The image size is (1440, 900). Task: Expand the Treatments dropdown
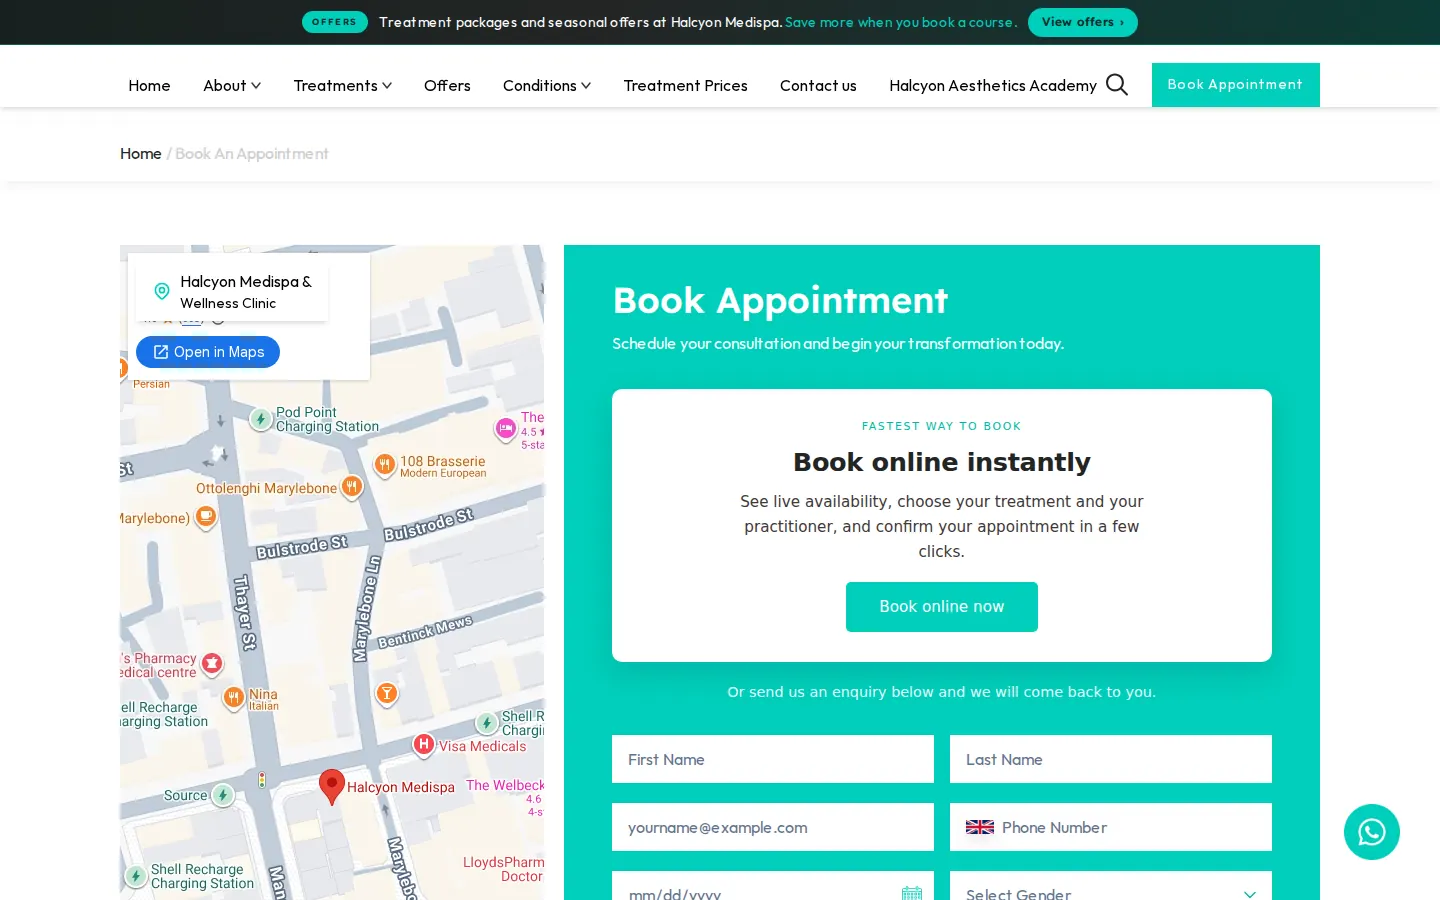point(343,85)
